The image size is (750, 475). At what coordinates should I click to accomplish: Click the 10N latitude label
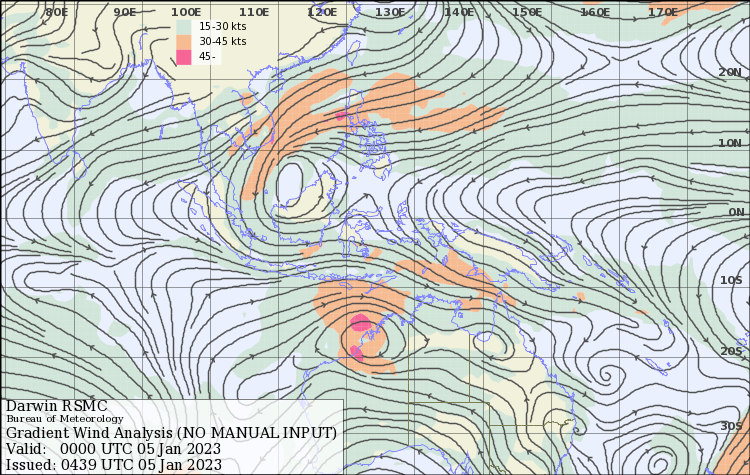tap(731, 143)
